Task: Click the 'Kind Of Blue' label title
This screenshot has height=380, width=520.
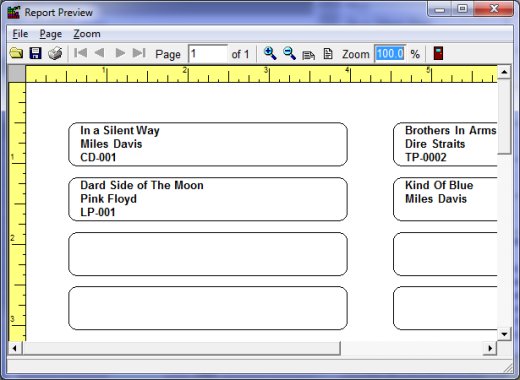Action: [x=439, y=185]
